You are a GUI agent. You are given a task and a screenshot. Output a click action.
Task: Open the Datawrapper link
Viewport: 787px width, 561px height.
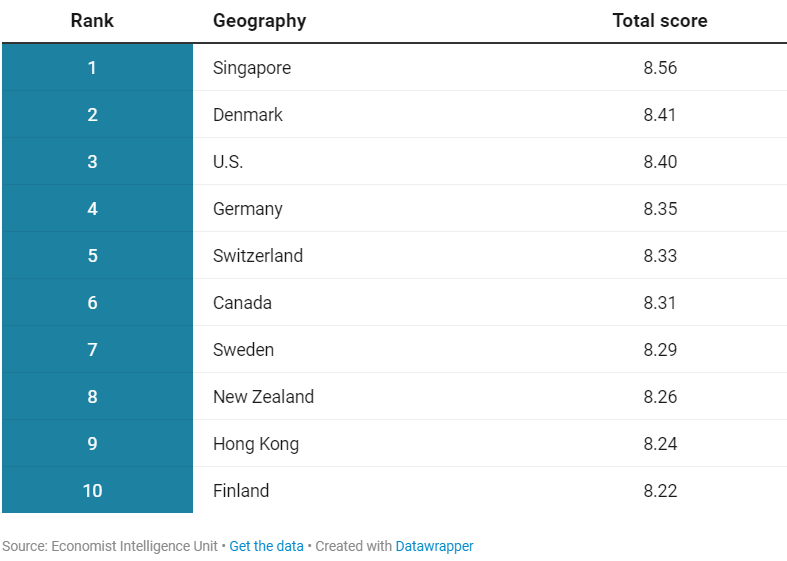[x=434, y=546]
